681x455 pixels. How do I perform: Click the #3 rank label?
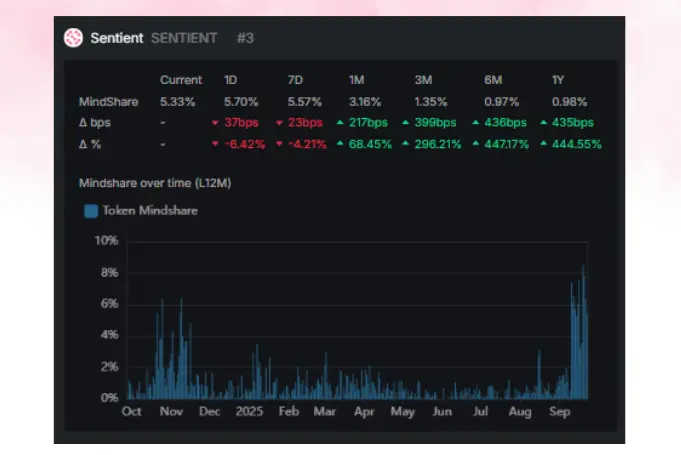pyautogui.click(x=245, y=38)
